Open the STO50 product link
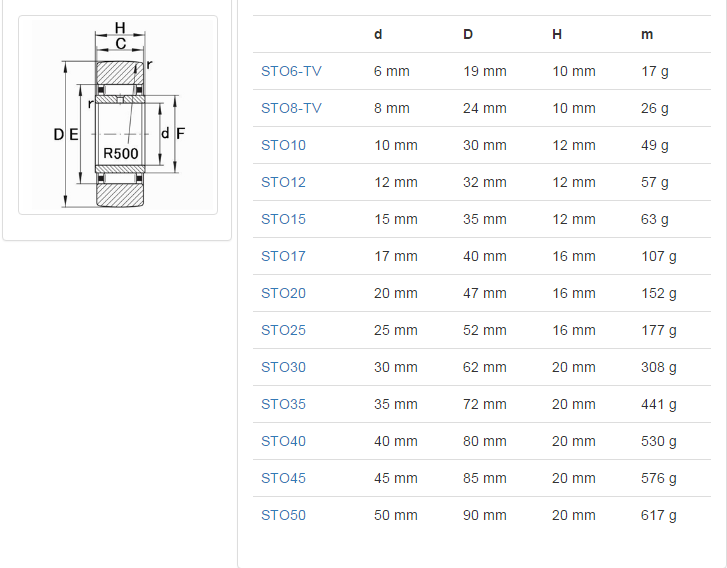Image resolution: width=727 pixels, height=568 pixels. (283, 515)
